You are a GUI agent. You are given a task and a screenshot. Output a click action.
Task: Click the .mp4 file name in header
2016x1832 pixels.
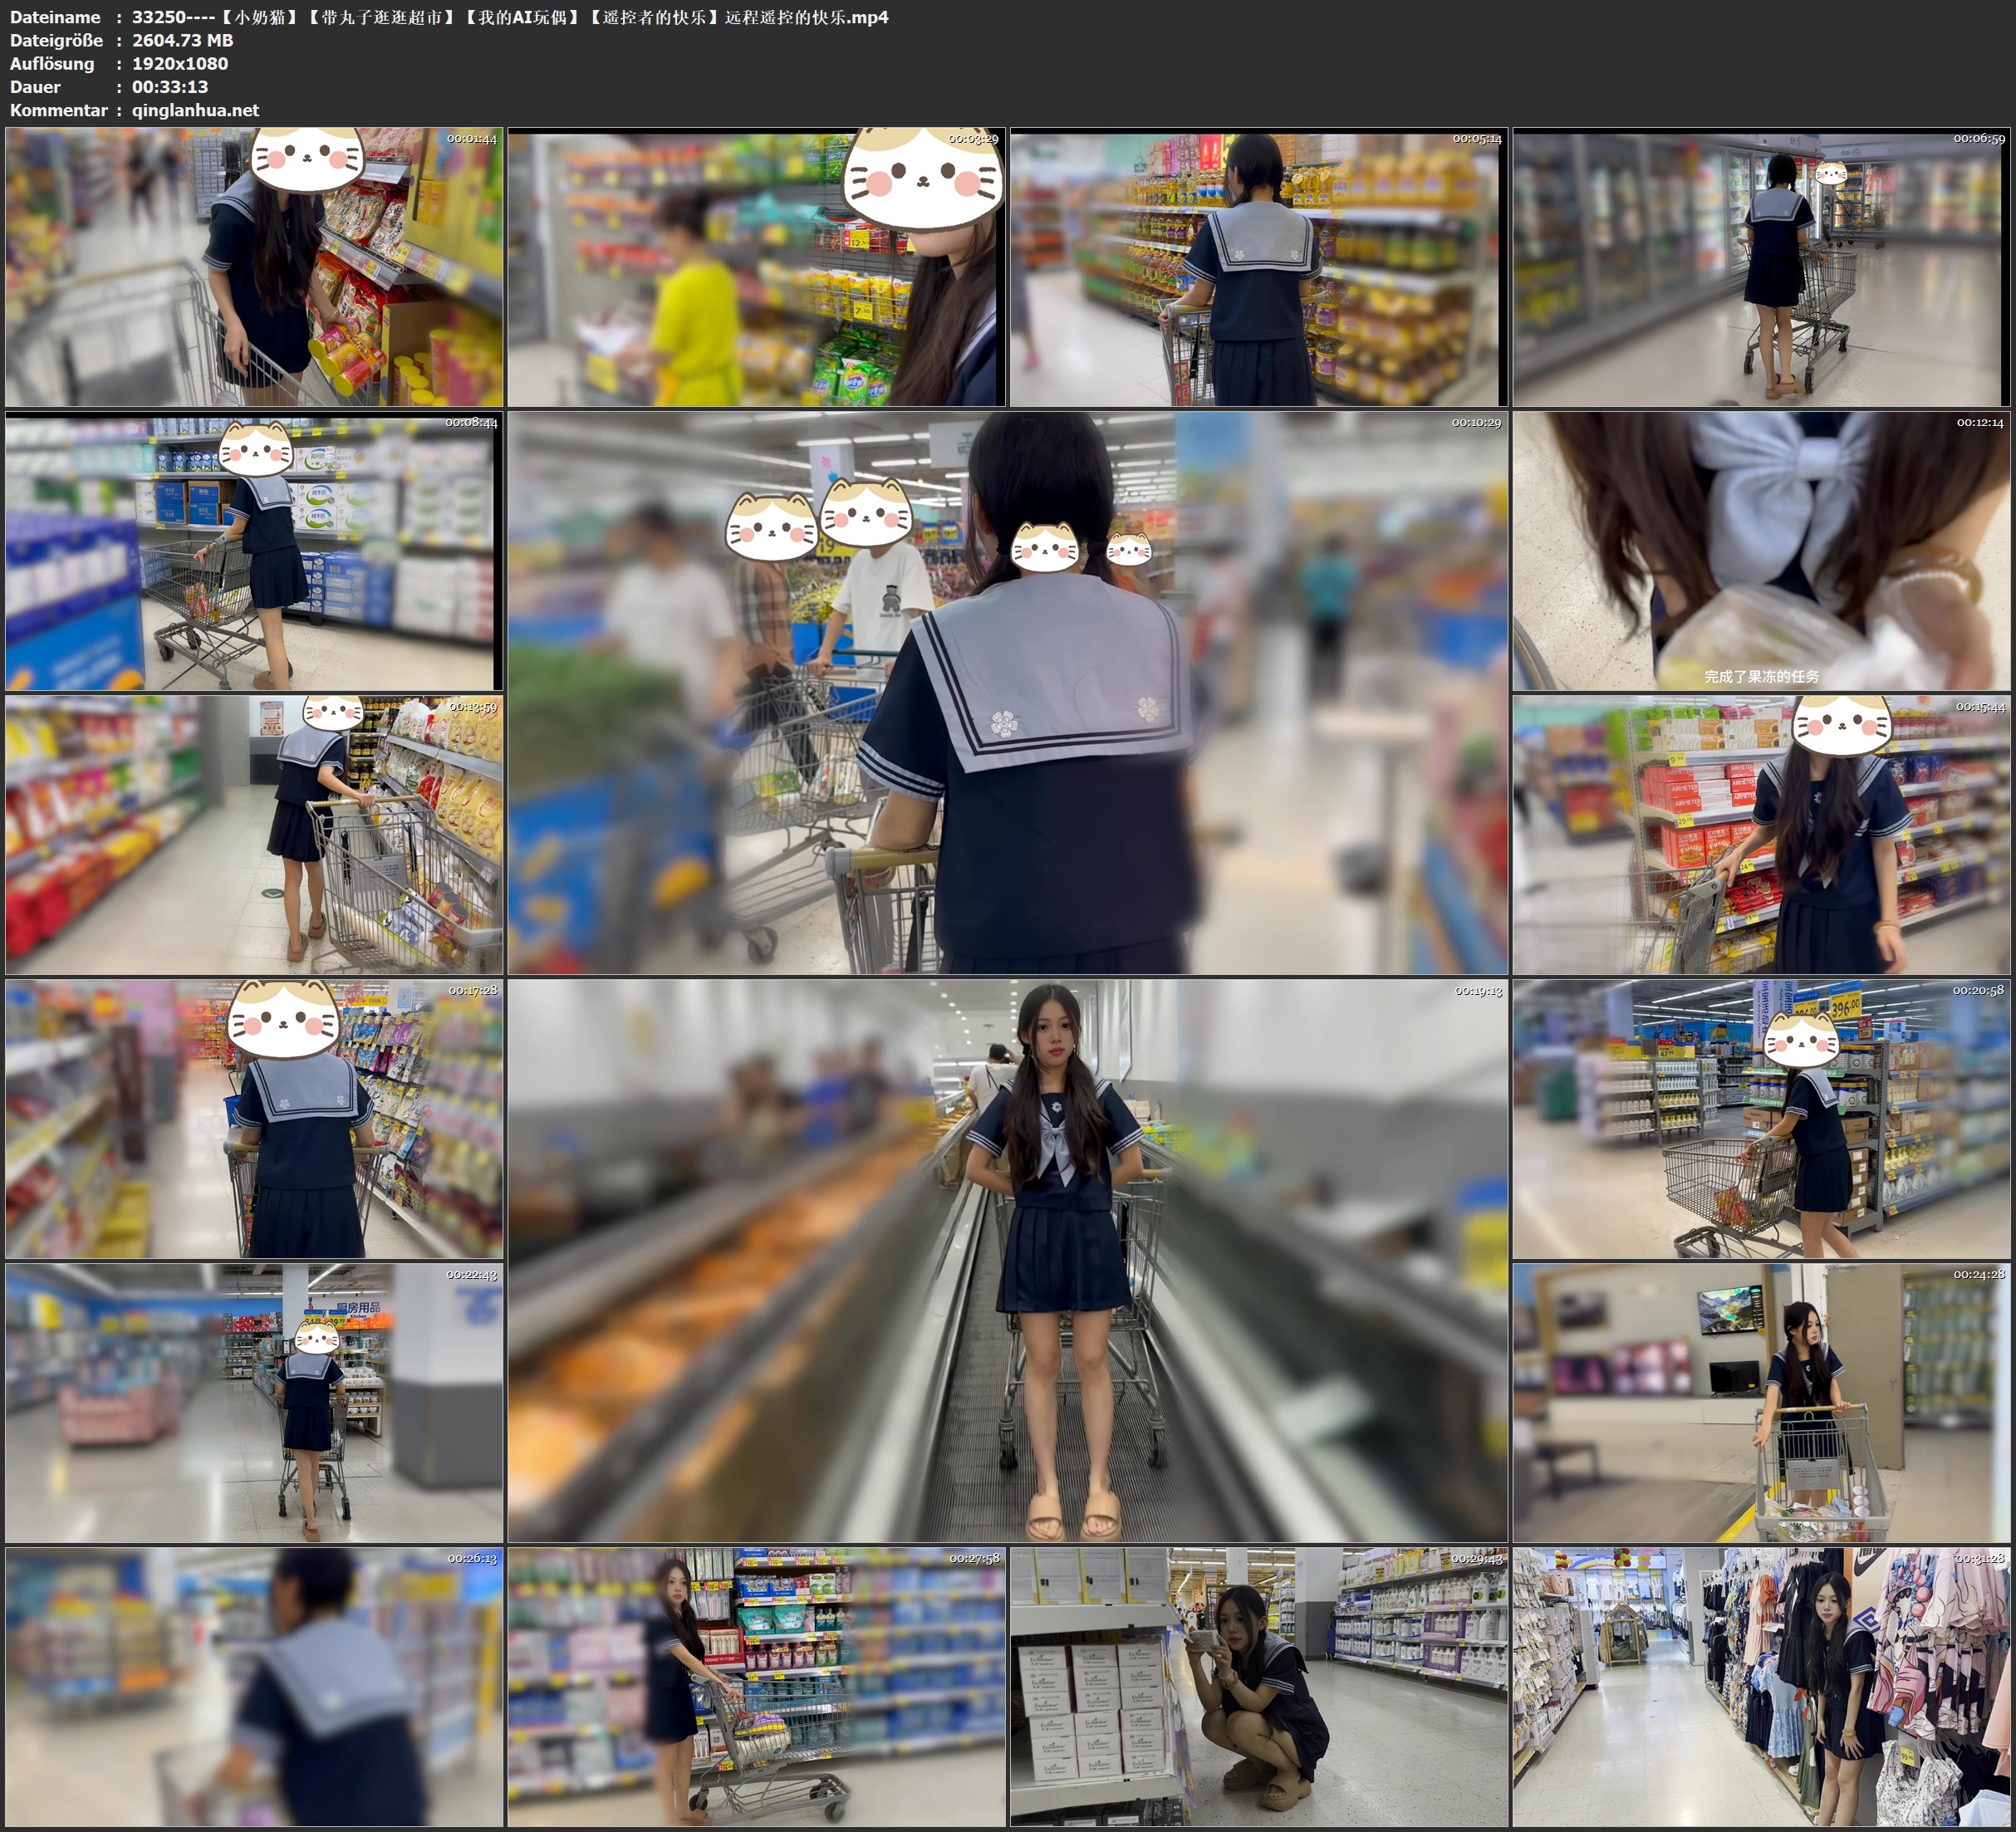(x=510, y=17)
